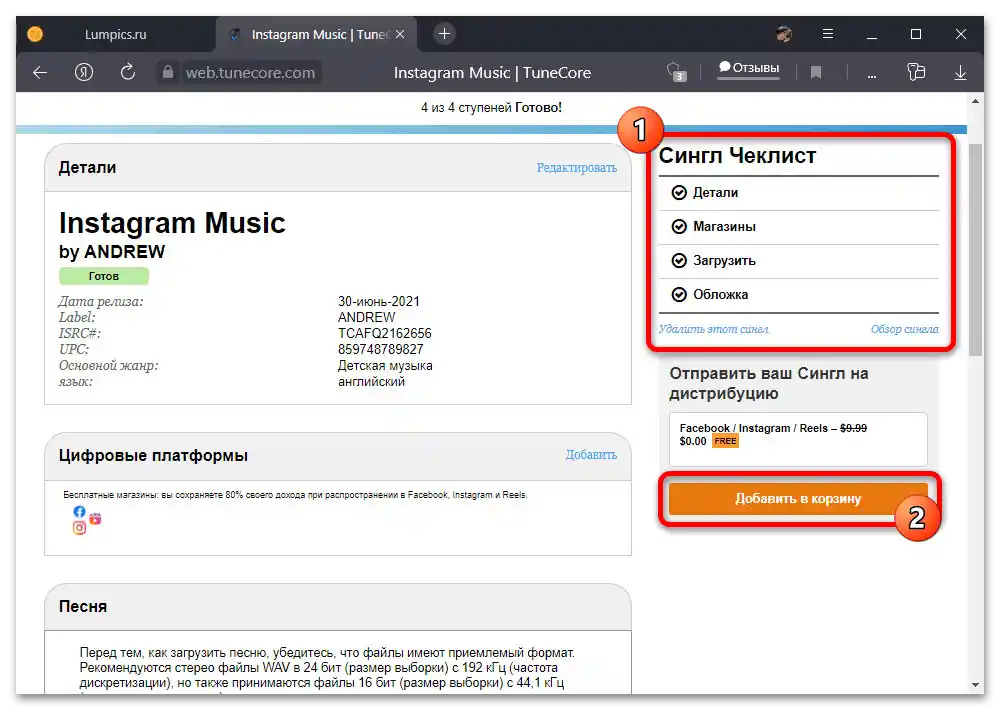This screenshot has height=710, width=1000.
Task: Click release date 30-июнь-2021
Action: click(x=379, y=301)
